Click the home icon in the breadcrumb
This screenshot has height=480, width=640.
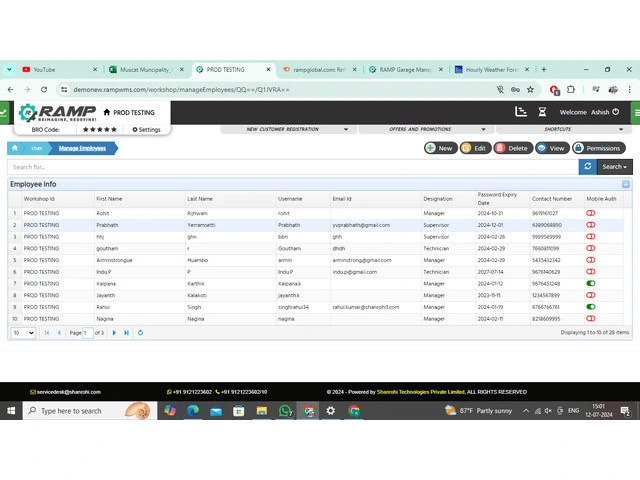[15, 148]
